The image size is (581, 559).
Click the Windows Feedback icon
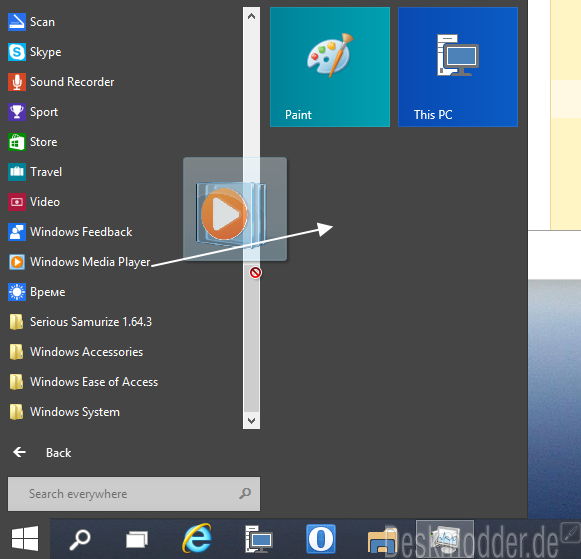(17, 232)
